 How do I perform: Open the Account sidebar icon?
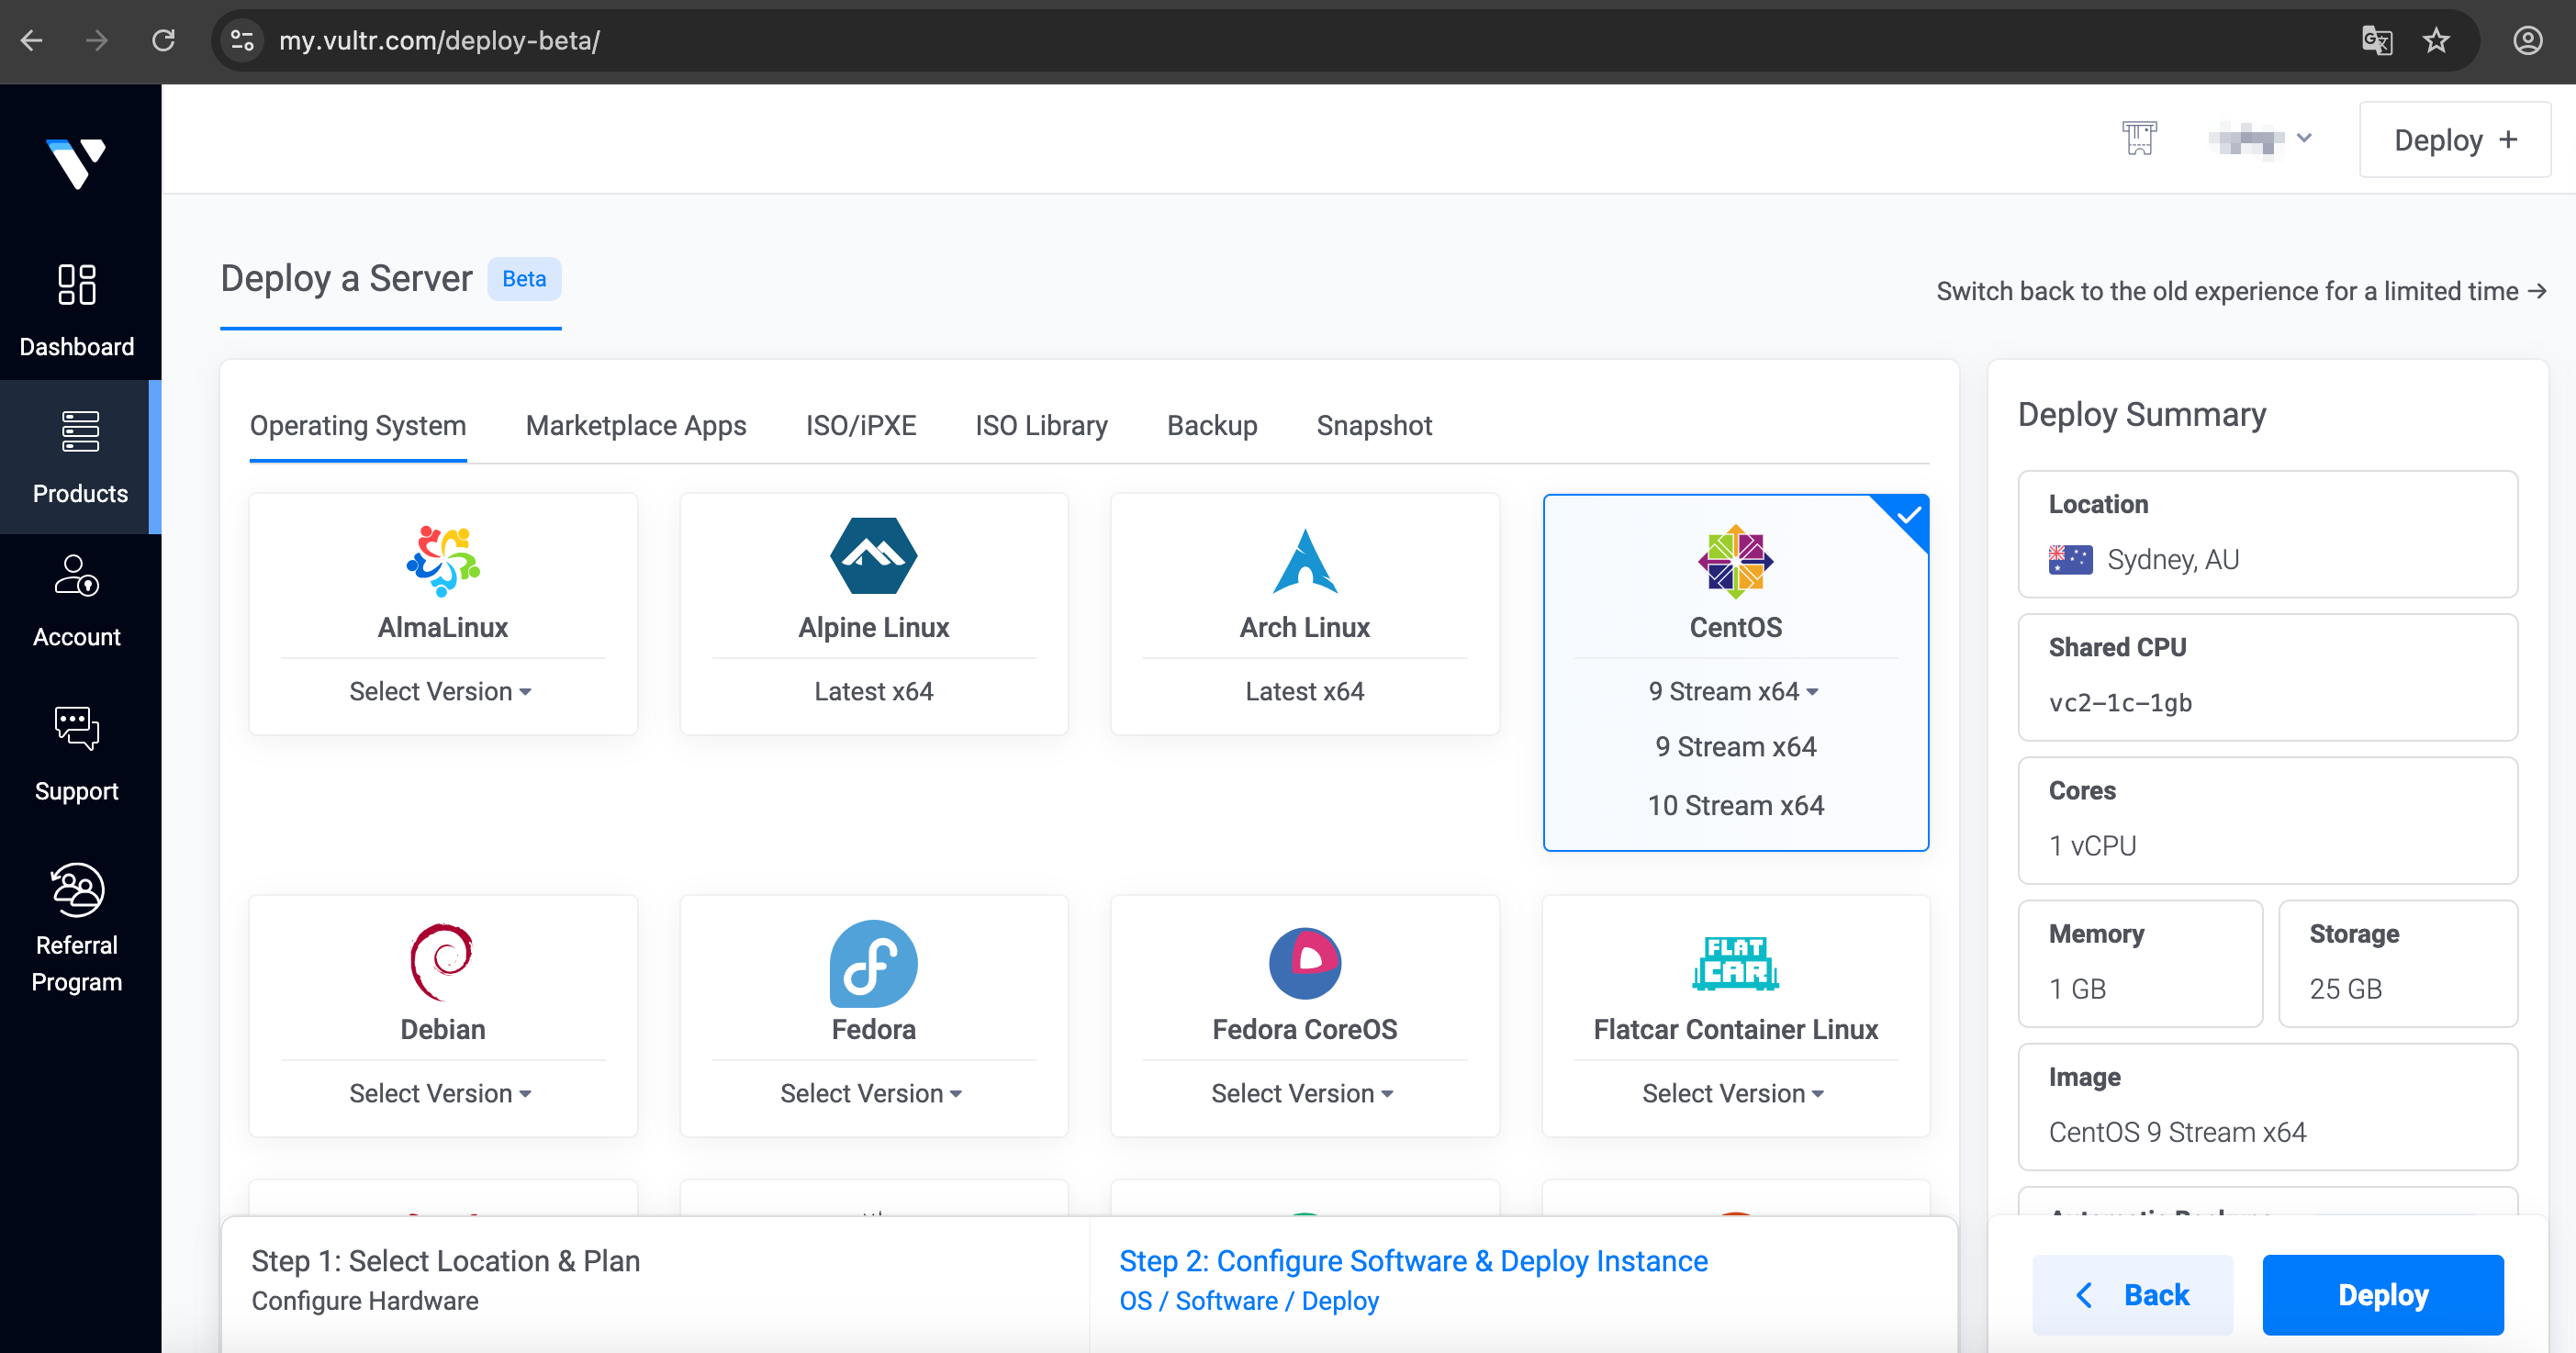pyautogui.click(x=77, y=576)
